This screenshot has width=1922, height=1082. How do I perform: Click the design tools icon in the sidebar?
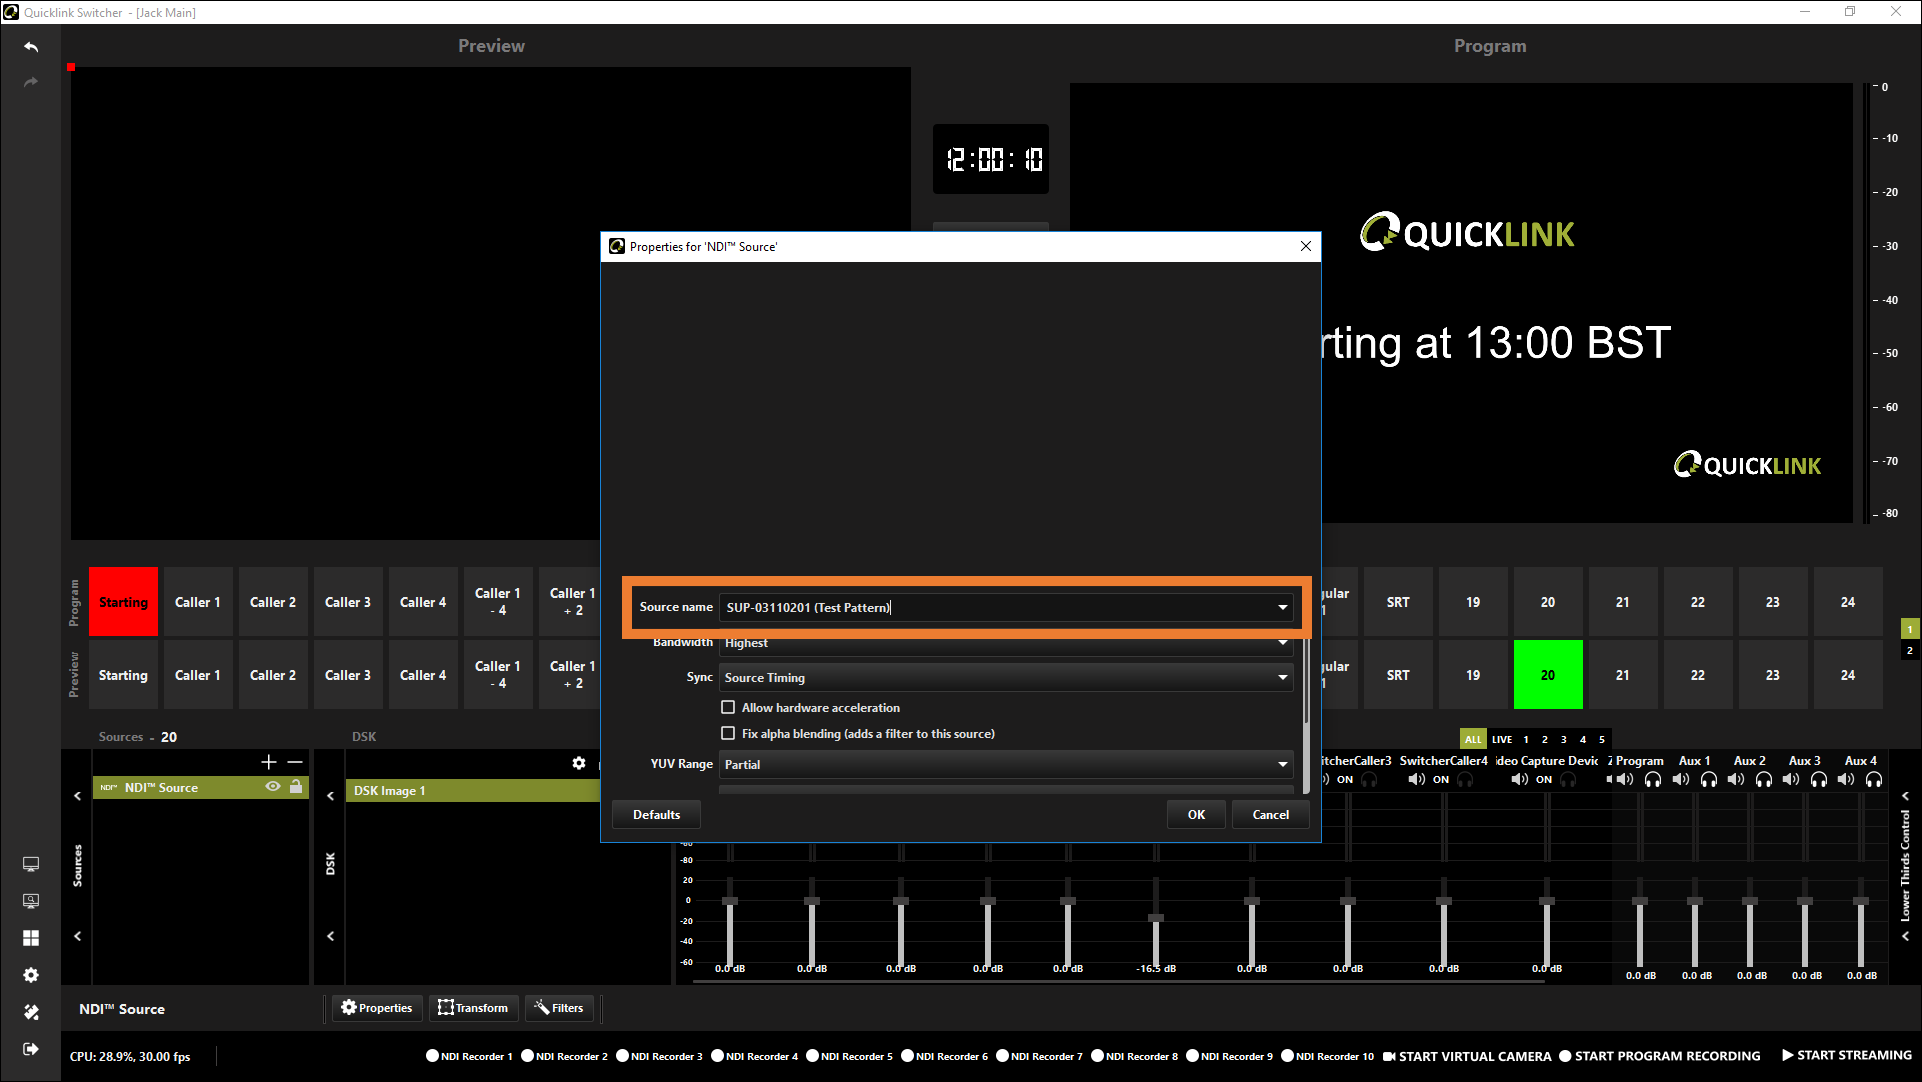tap(31, 1012)
